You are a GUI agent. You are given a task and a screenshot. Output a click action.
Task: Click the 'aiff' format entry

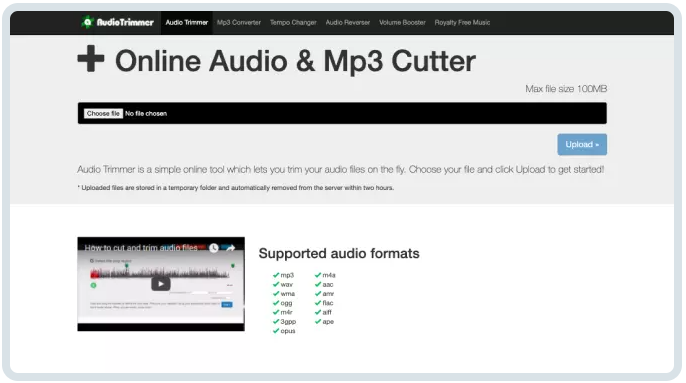(x=323, y=312)
